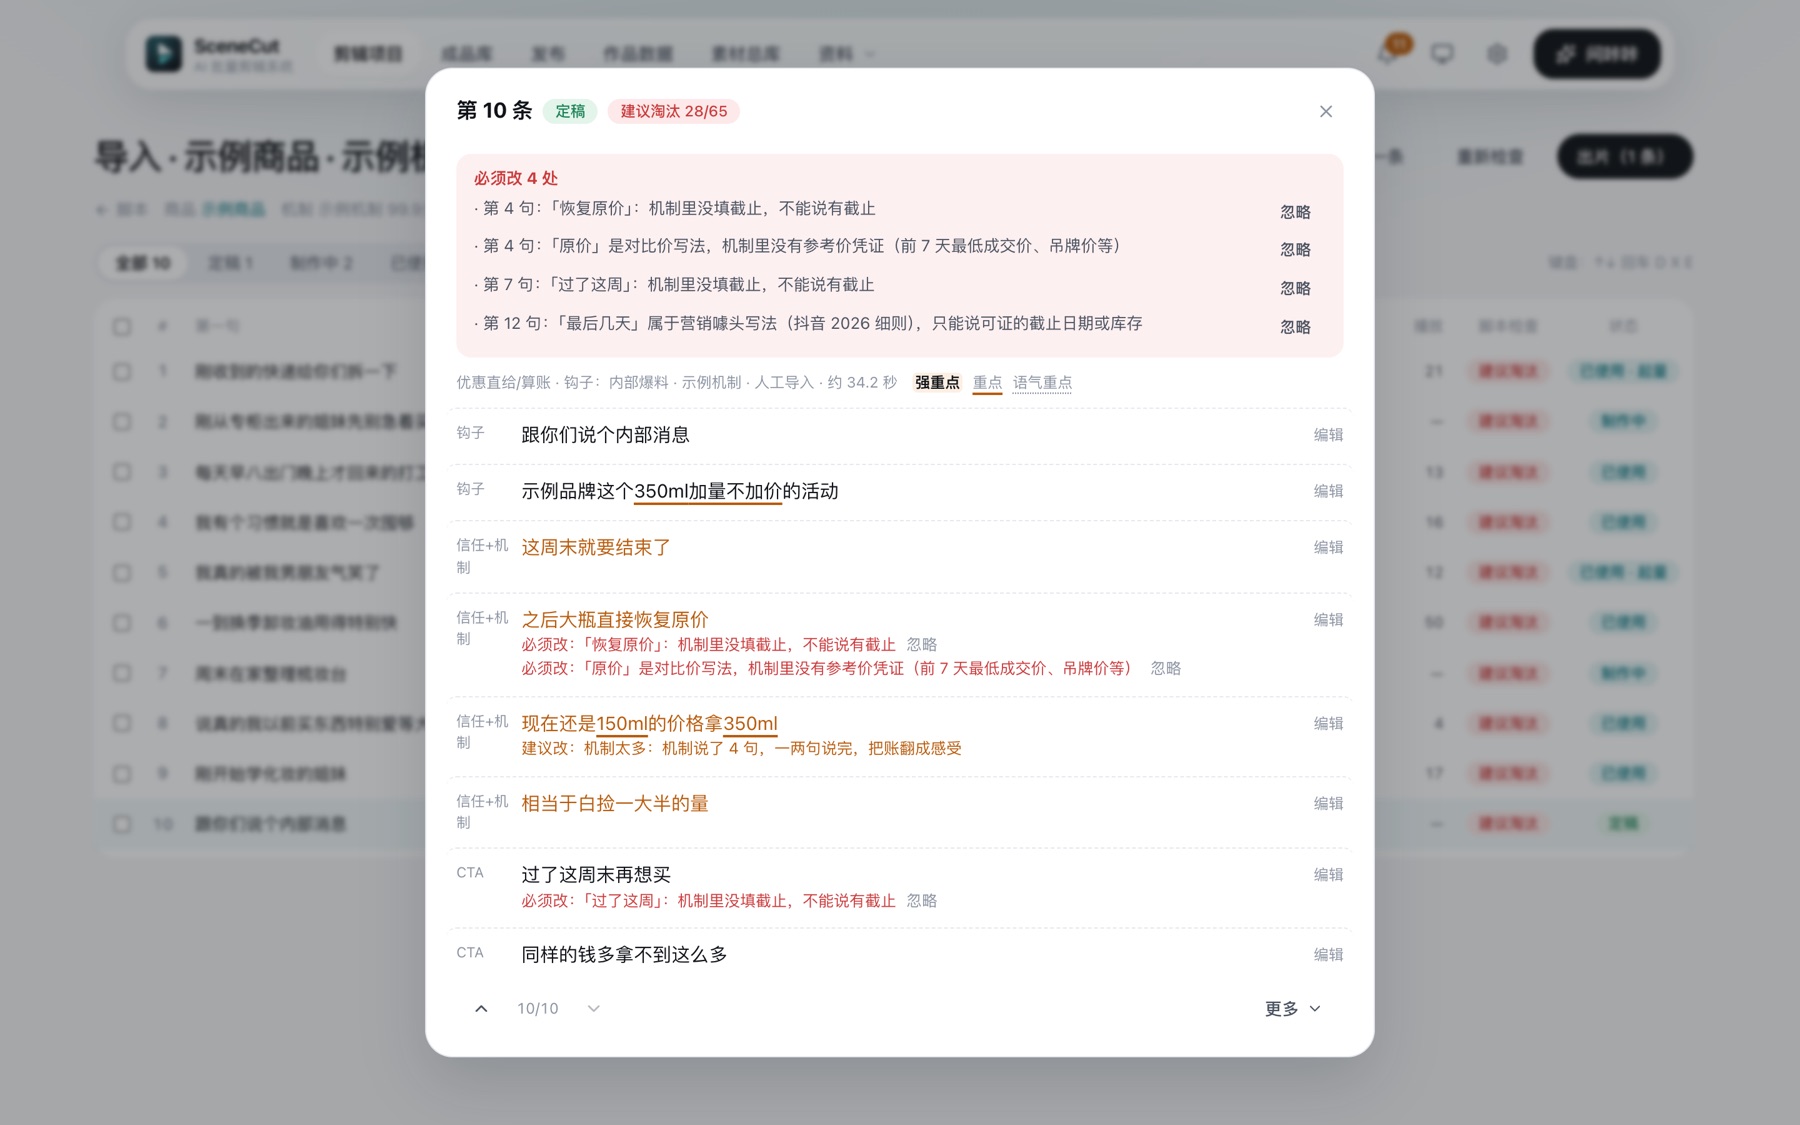Image resolution: width=1800 pixels, height=1125 pixels.
Task: Click 忽略 beside the inline 必须改「恢复原价」 note
Action: tap(922, 645)
